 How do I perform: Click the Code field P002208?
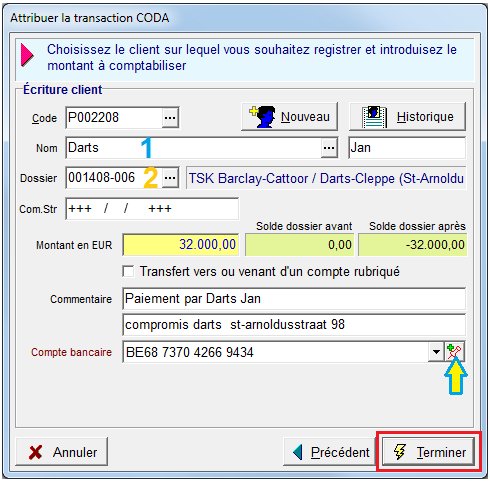tap(114, 118)
